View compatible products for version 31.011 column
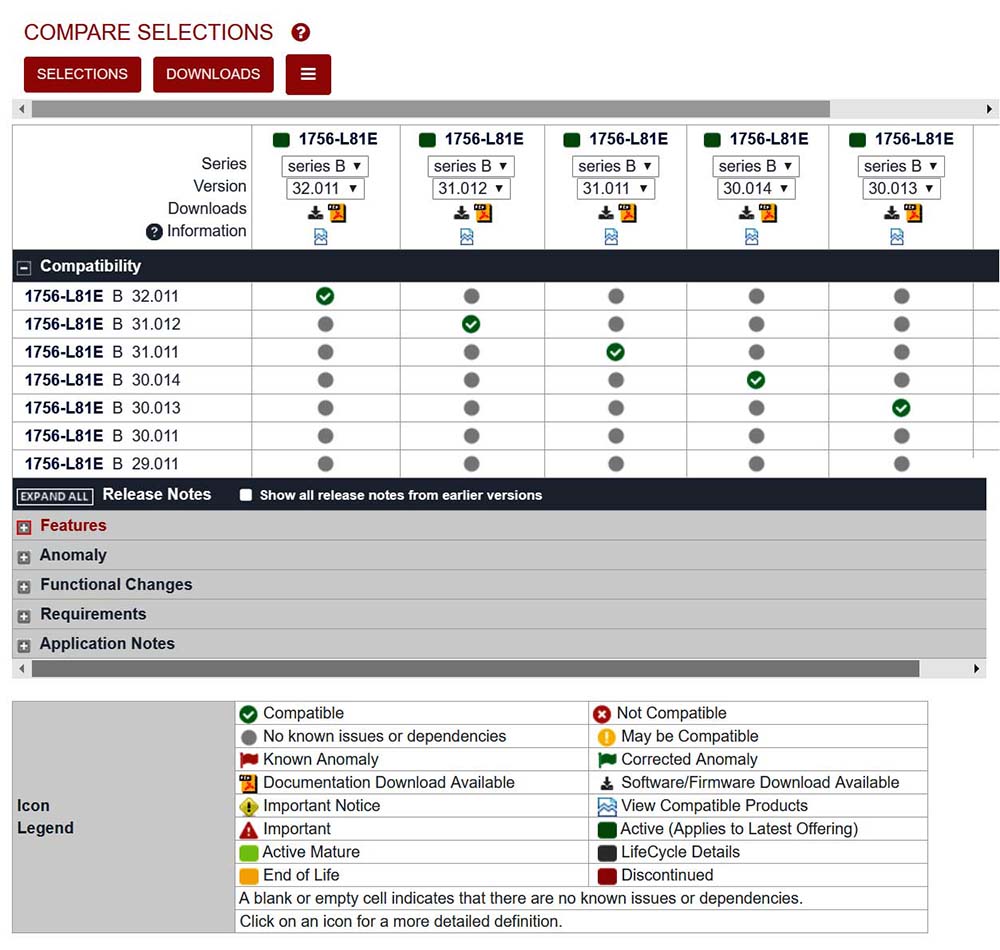 pos(611,237)
